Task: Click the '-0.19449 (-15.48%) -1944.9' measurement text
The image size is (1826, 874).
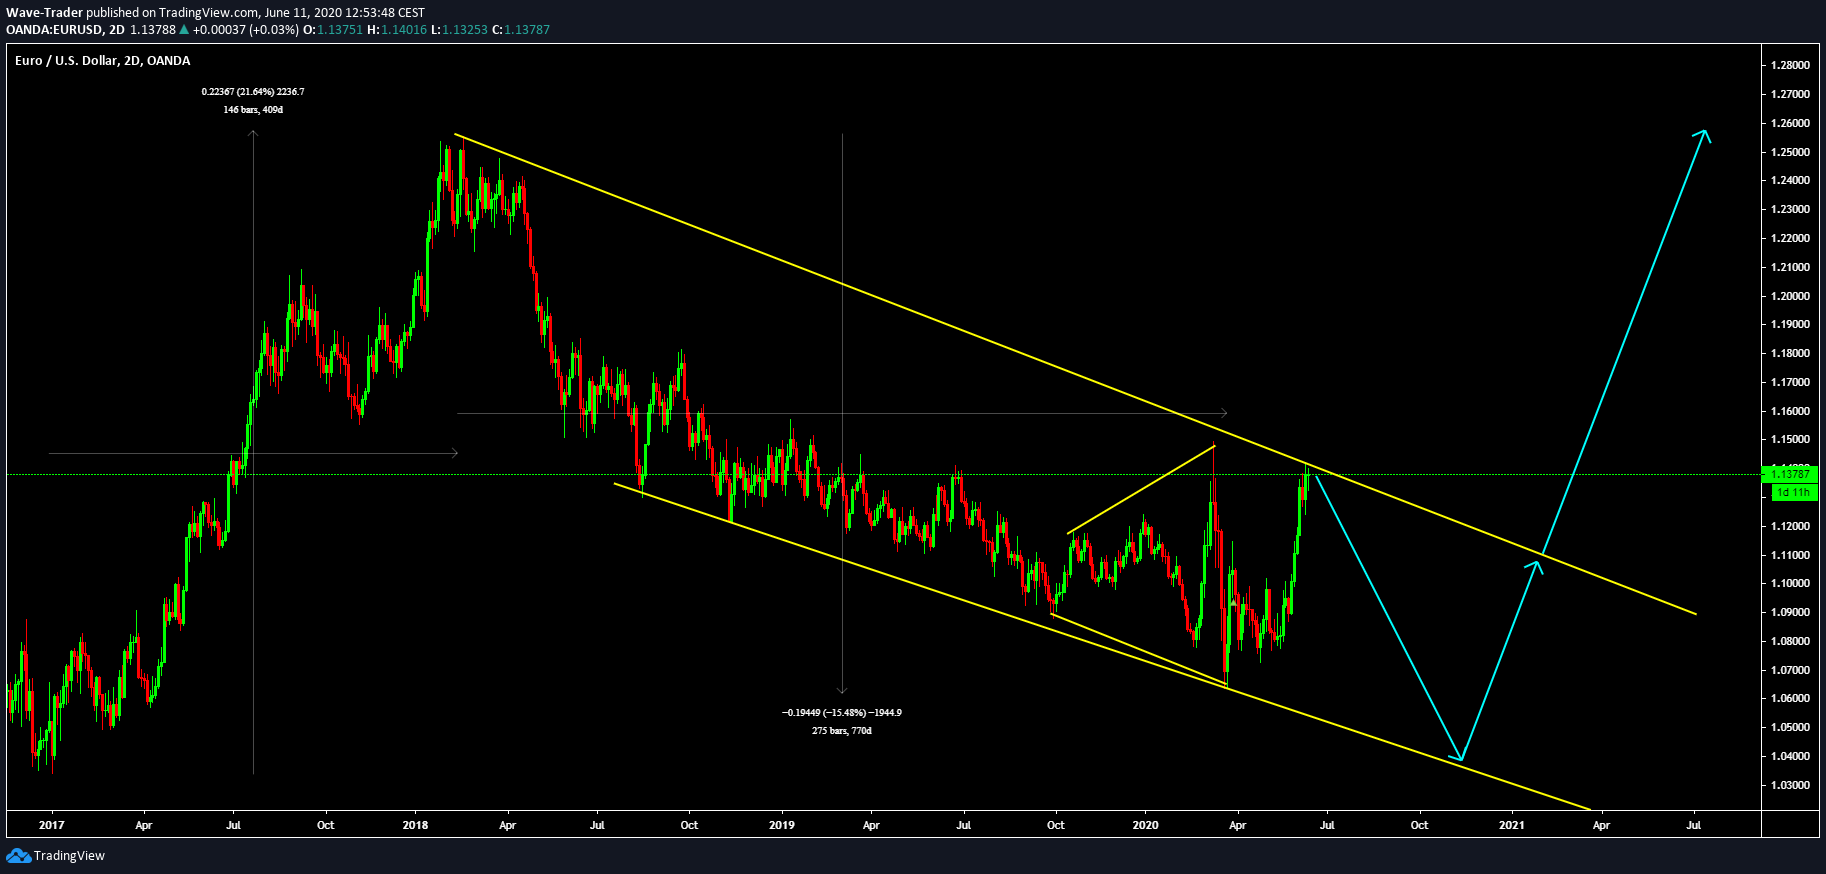Action: (x=842, y=713)
